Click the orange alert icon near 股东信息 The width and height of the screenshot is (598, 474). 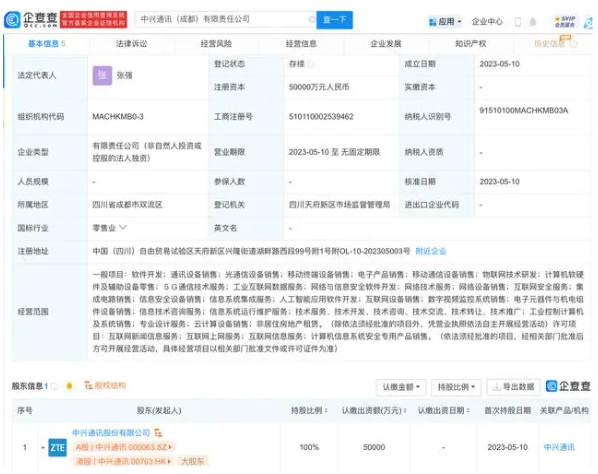69,386
